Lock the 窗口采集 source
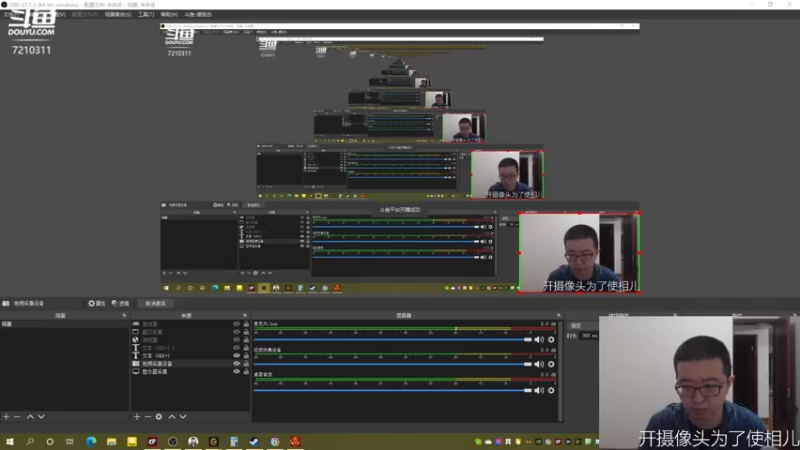This screenshot has width=800, height=450. pyautogui.click(x=246, y=332)
